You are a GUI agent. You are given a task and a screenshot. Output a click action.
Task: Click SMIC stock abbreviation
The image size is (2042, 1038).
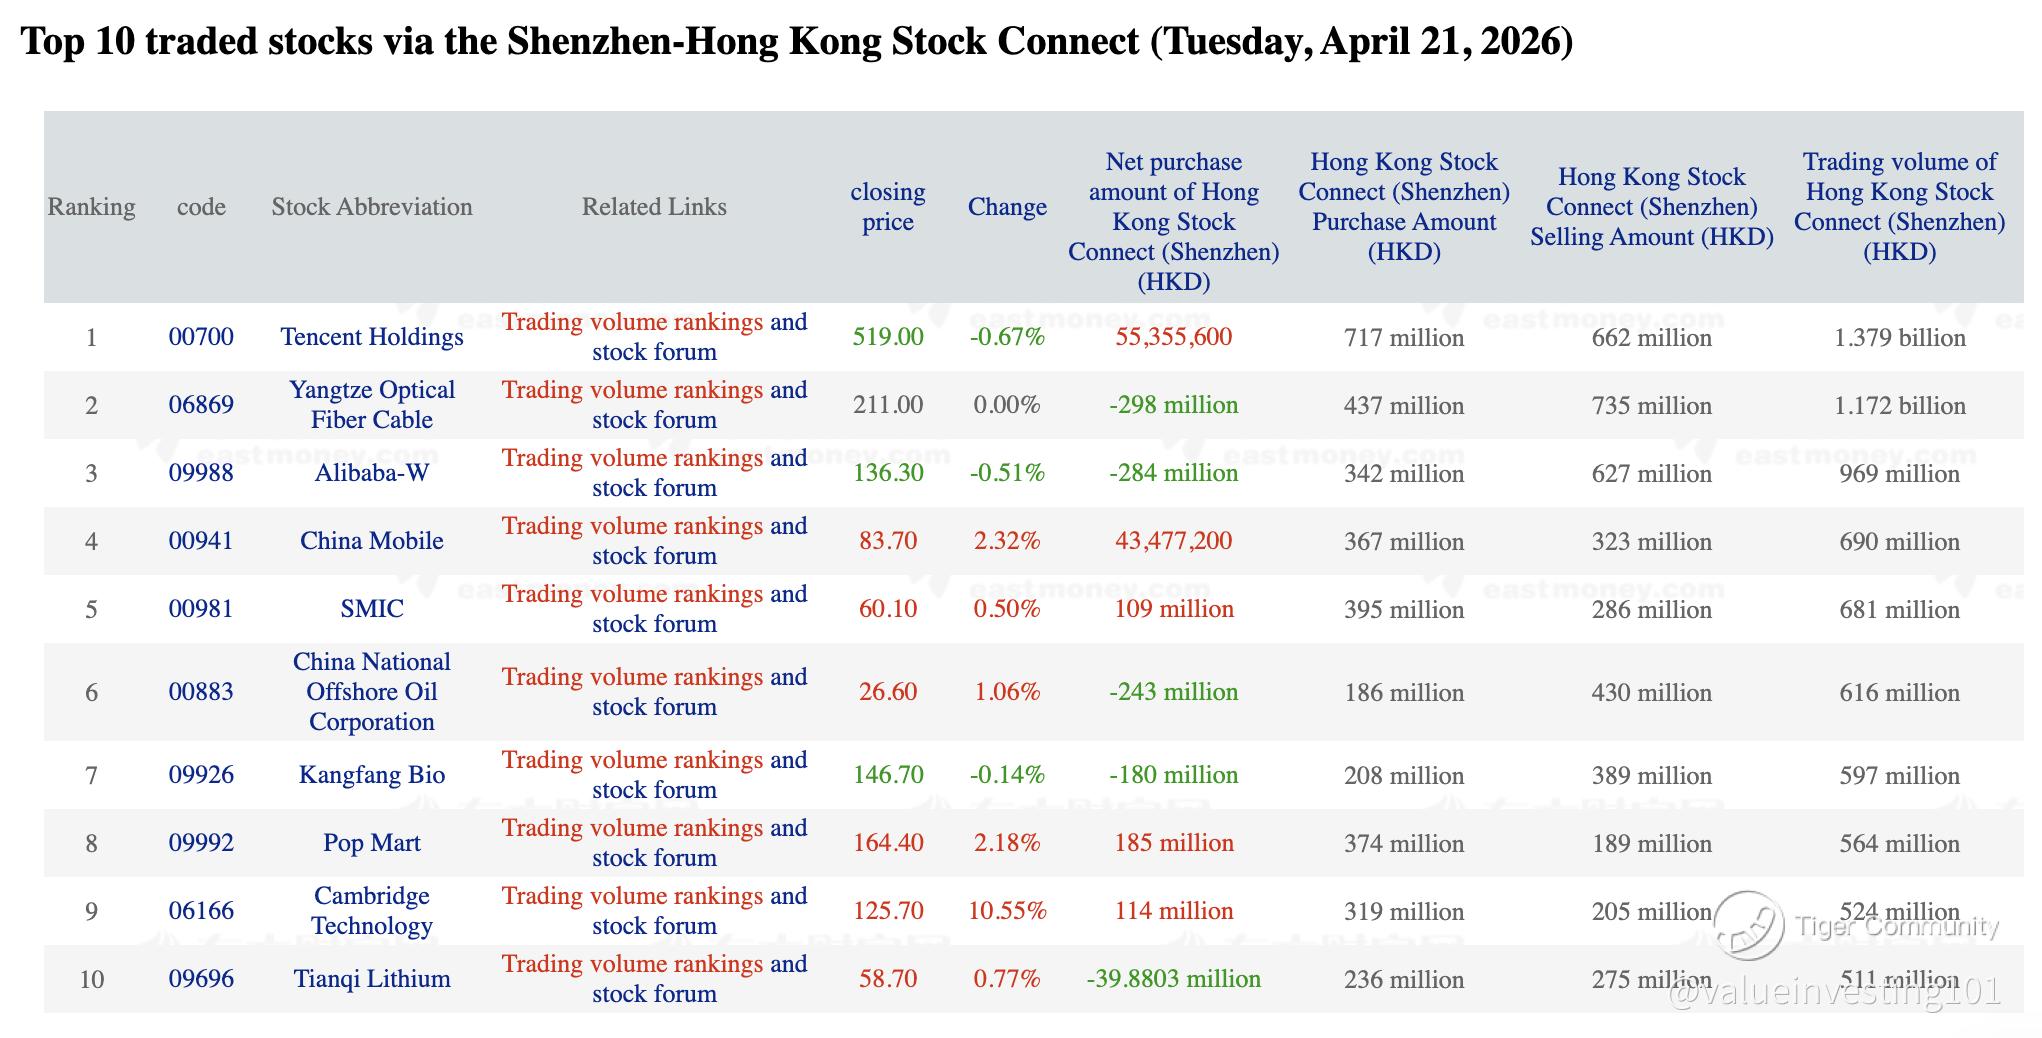(372, 609)
